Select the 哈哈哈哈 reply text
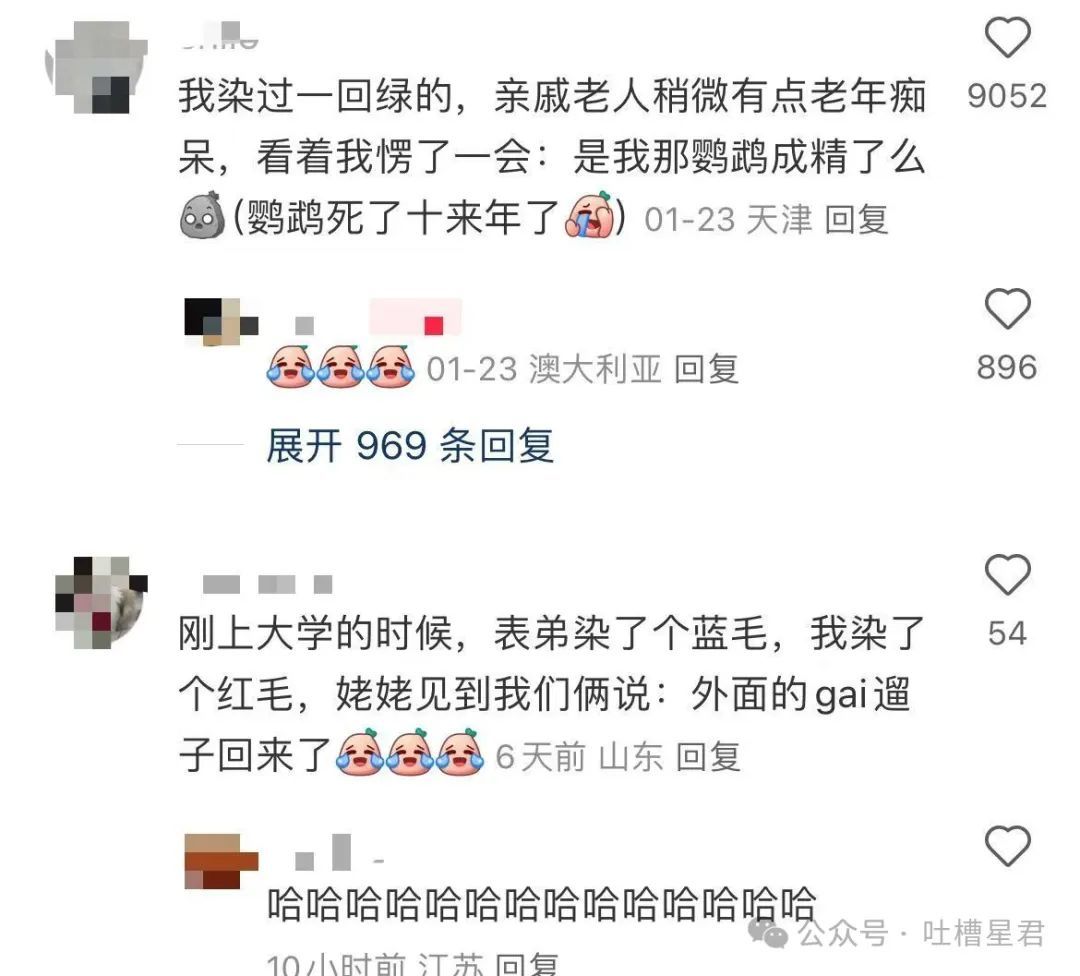The width and height of the screenshot is (1080, 976). pos(541,905)
